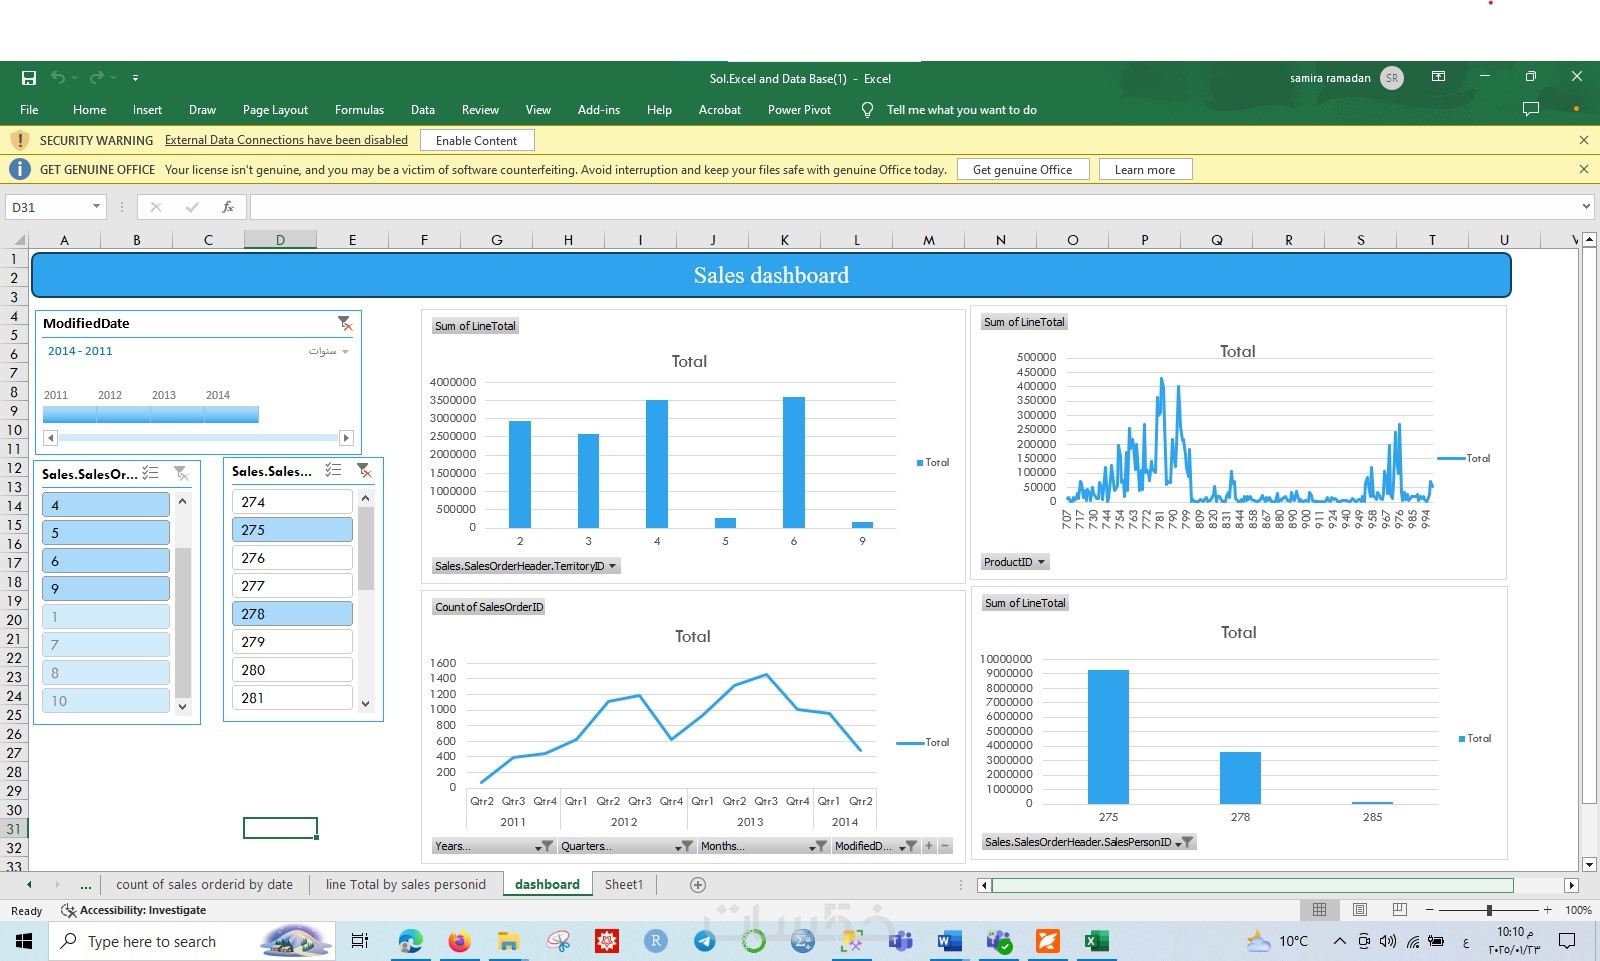The width and height of the screenshot is (1600, 961).
Task: Open the samira ramadan account avatar
Action: click(x=1392, y=78)
